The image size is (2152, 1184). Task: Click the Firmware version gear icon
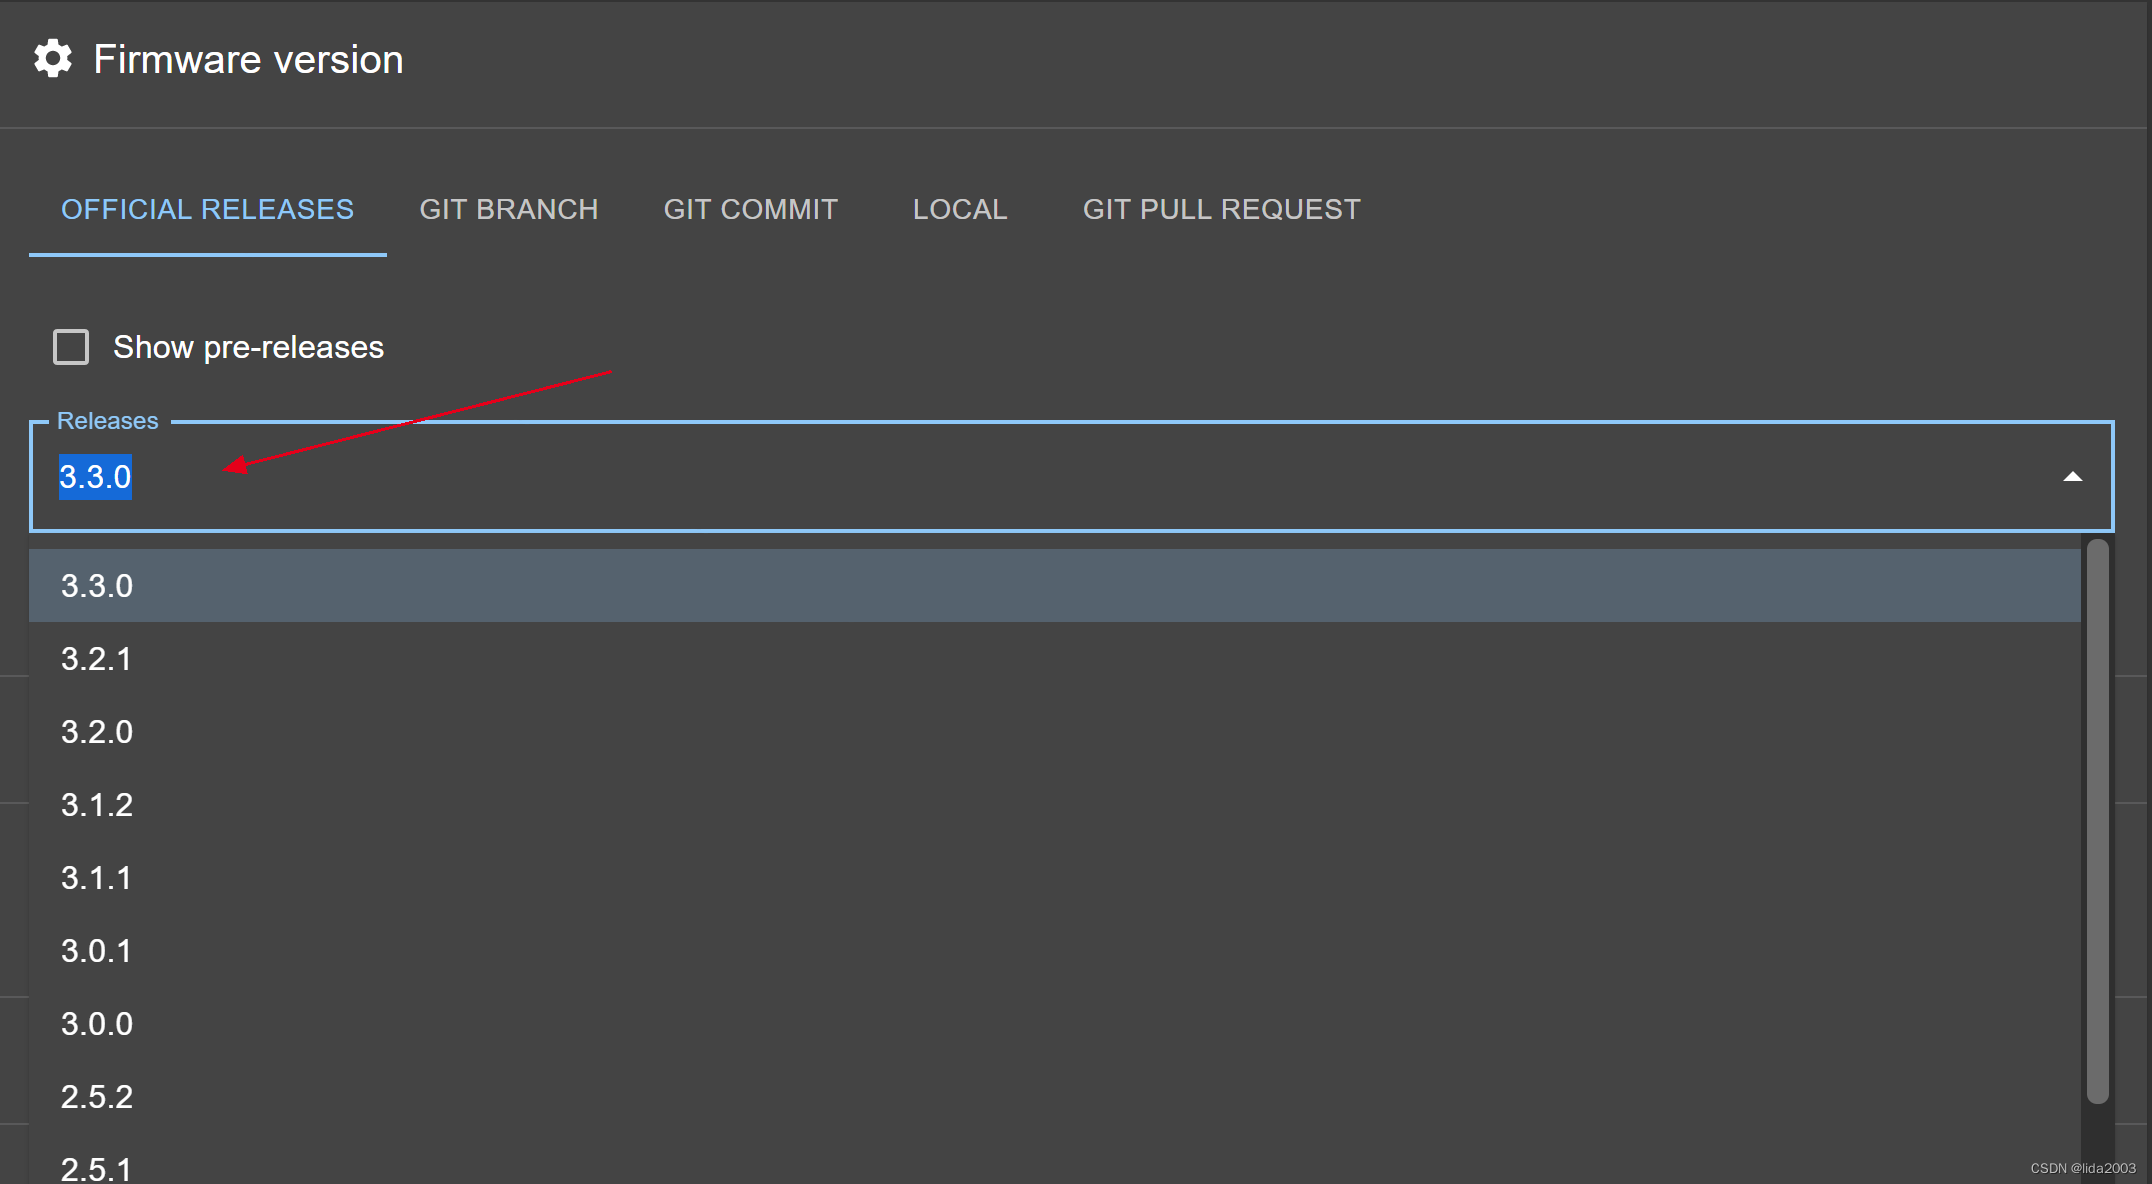53,59
